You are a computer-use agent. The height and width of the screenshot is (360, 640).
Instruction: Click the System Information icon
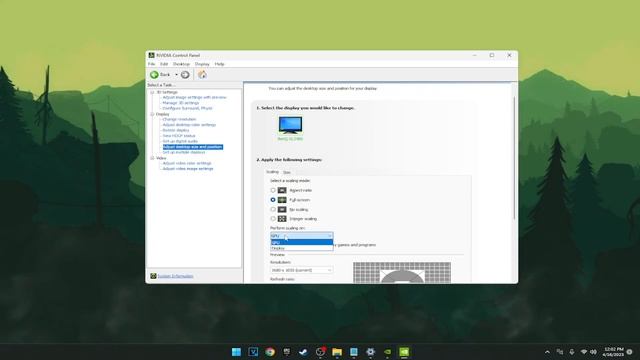click(153, 276)
